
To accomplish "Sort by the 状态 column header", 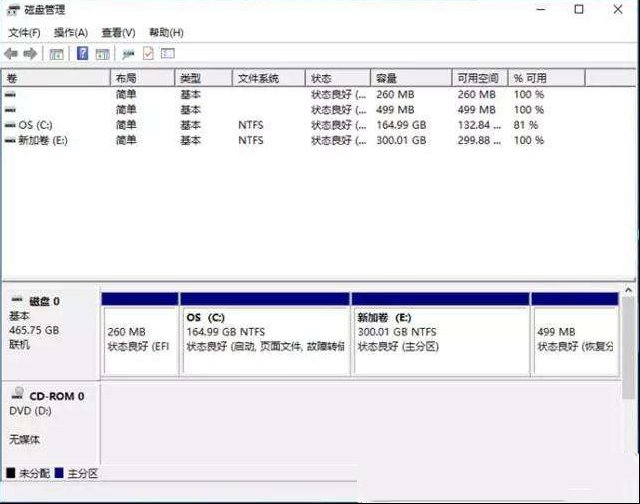I will pos(338,78).
